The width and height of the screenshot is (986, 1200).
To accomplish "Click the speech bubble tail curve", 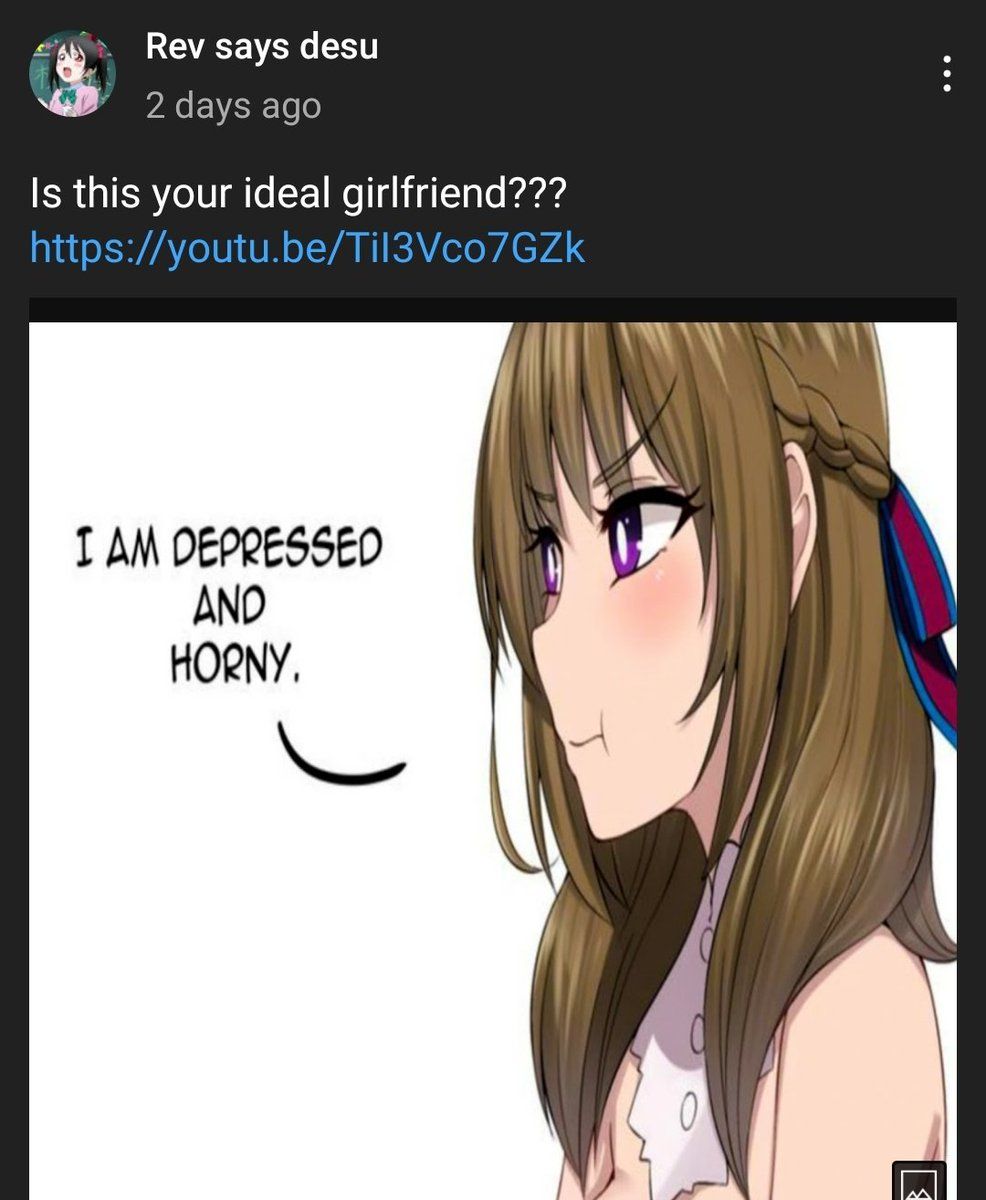I will [340, 754].
